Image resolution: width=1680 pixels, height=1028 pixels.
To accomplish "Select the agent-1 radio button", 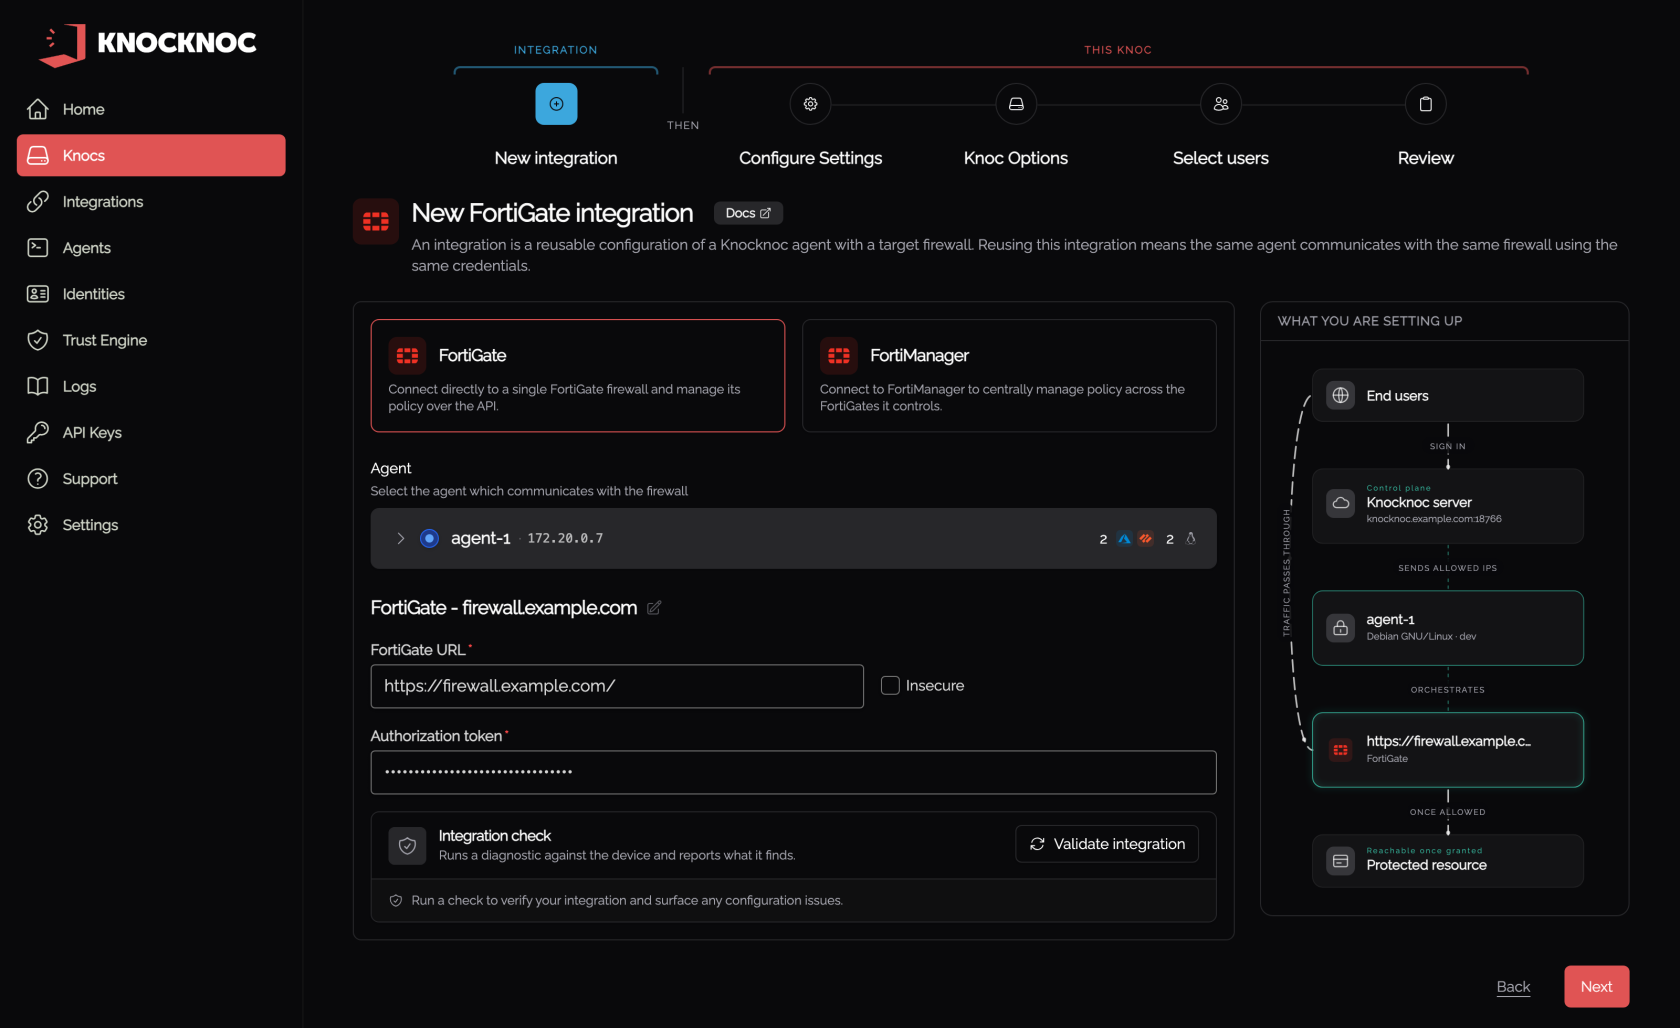I will pos(429,538).
